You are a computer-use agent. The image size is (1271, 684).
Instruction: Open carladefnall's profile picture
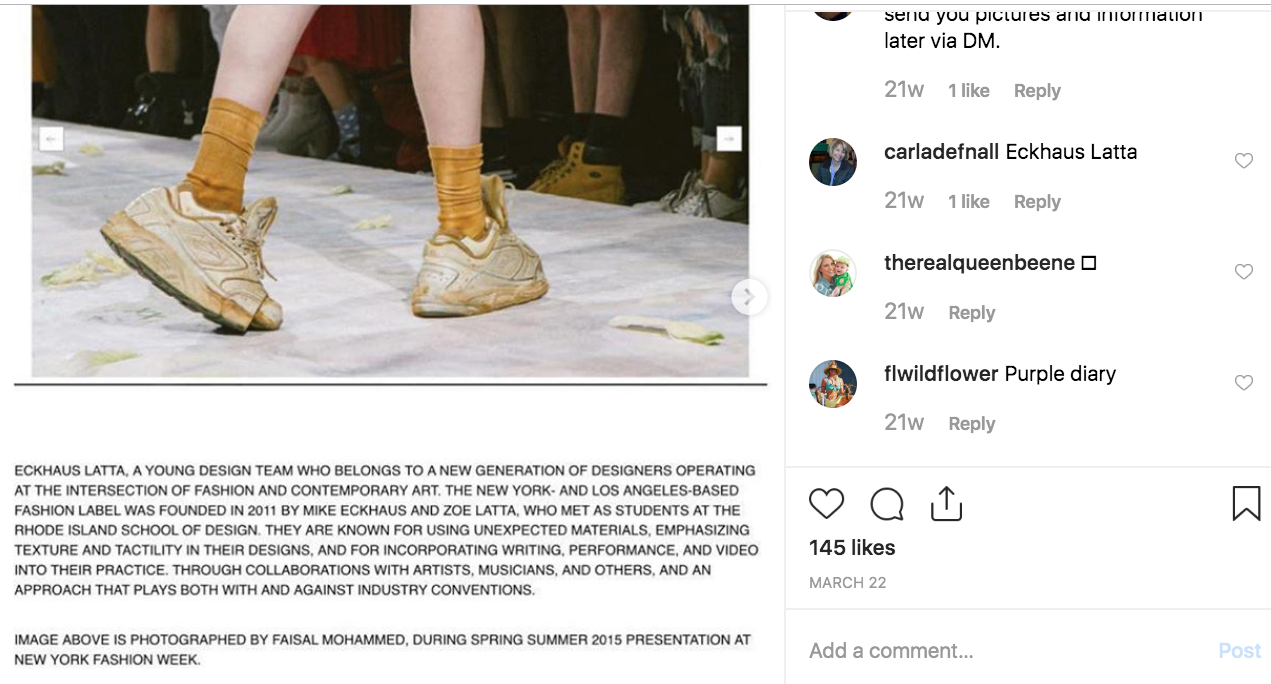(833, 162)
